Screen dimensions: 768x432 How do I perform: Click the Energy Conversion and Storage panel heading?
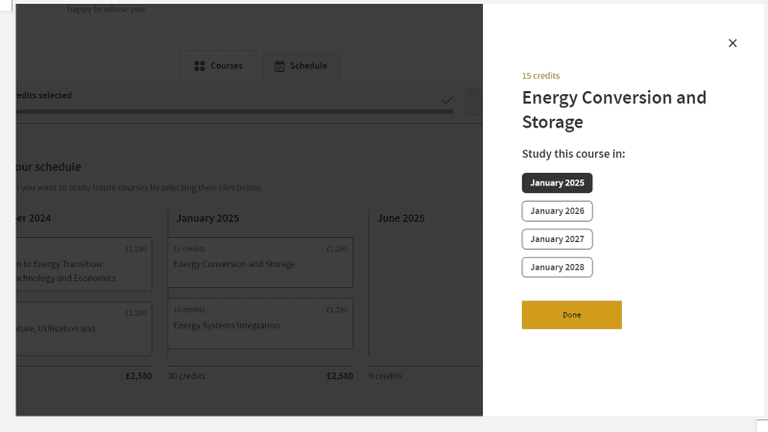(x=614, y=110)
